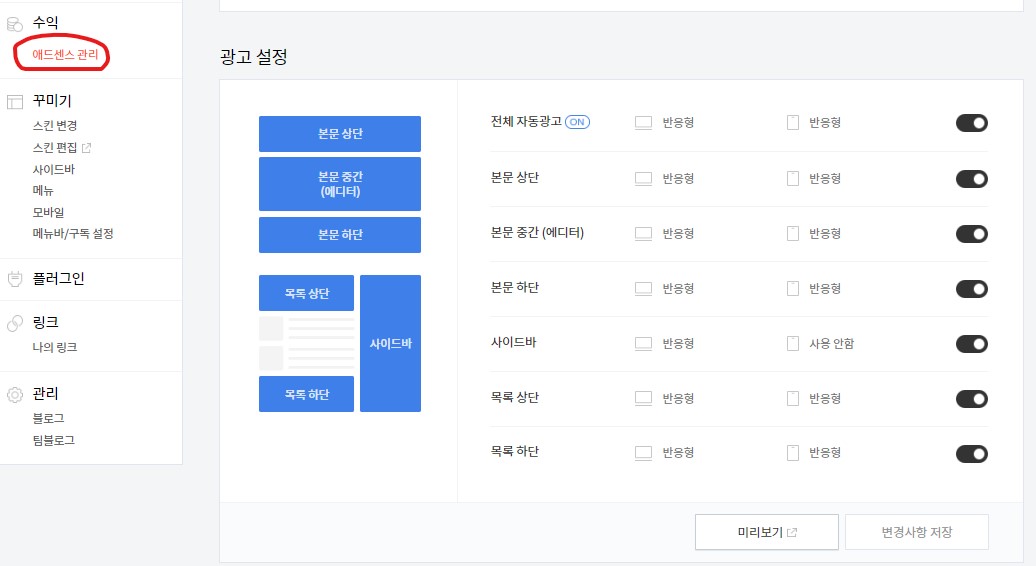Image resolution: width=1036 pixels, height=566 pixels.
Task: Click the 플러그인 plug icon
Action: pyautogui.click(x=15, y=279)
